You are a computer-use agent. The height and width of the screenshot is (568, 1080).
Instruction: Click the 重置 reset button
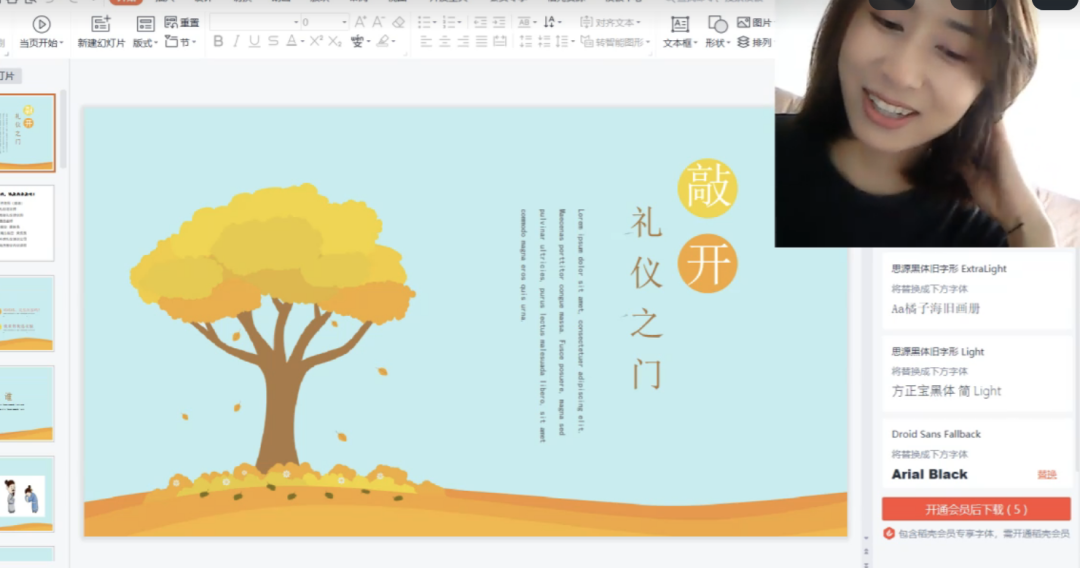182,22
